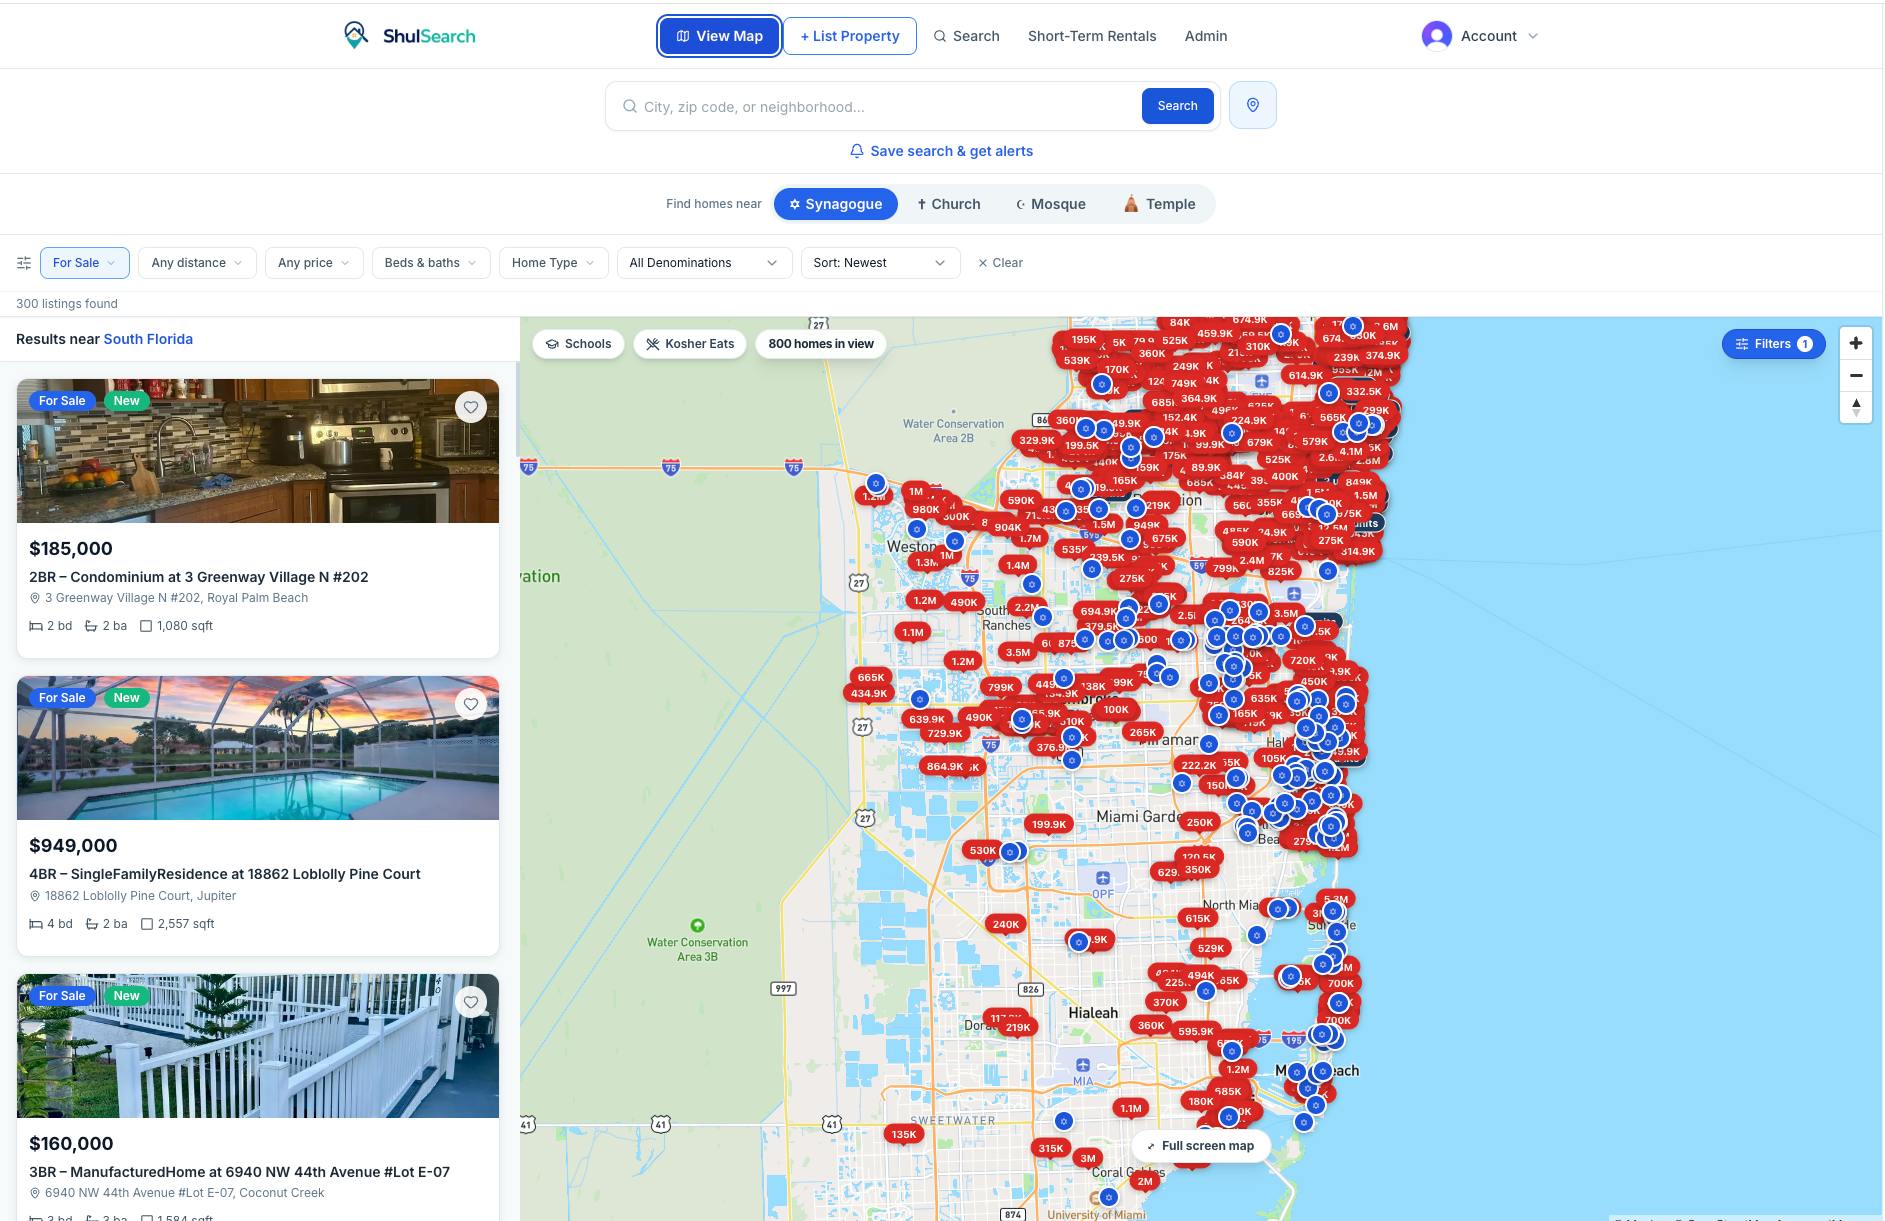1885x1221 pixels.
Task: Click the 529K price marker on map
Action: click(x=1211, y=948)
